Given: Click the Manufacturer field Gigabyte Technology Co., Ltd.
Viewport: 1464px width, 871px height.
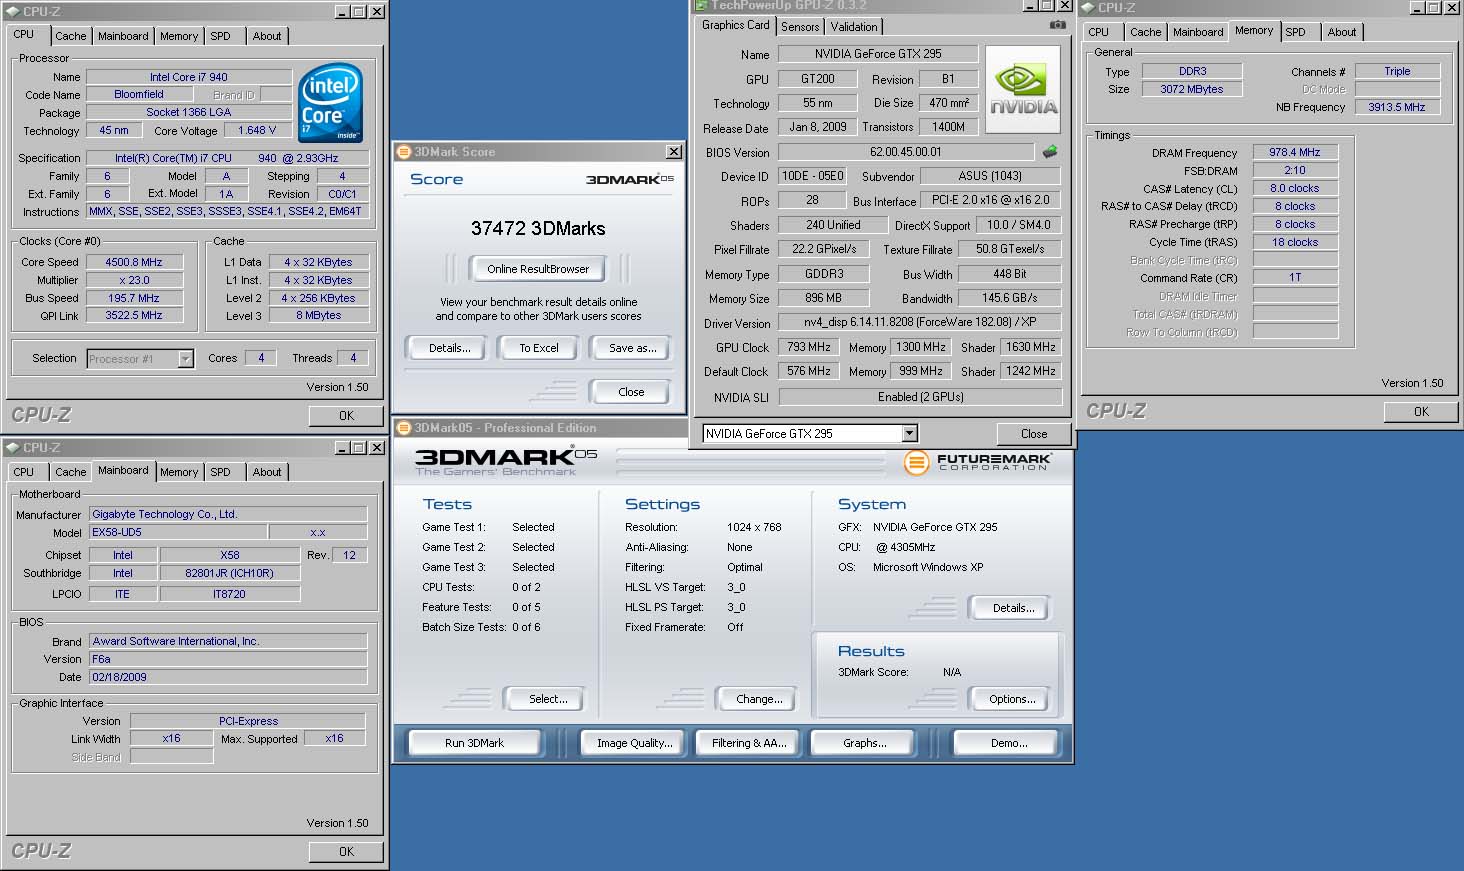Looking at the screenshot, I should pos(228,514).
